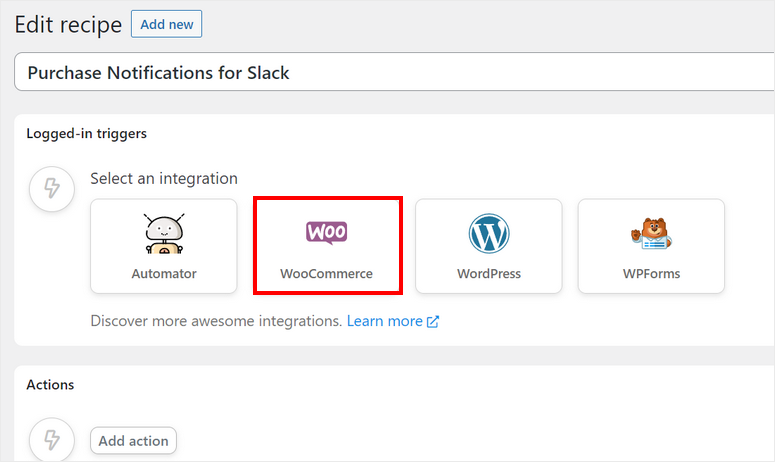
Task: Select the WooCommerce integration label
Action: coord(326,273)
